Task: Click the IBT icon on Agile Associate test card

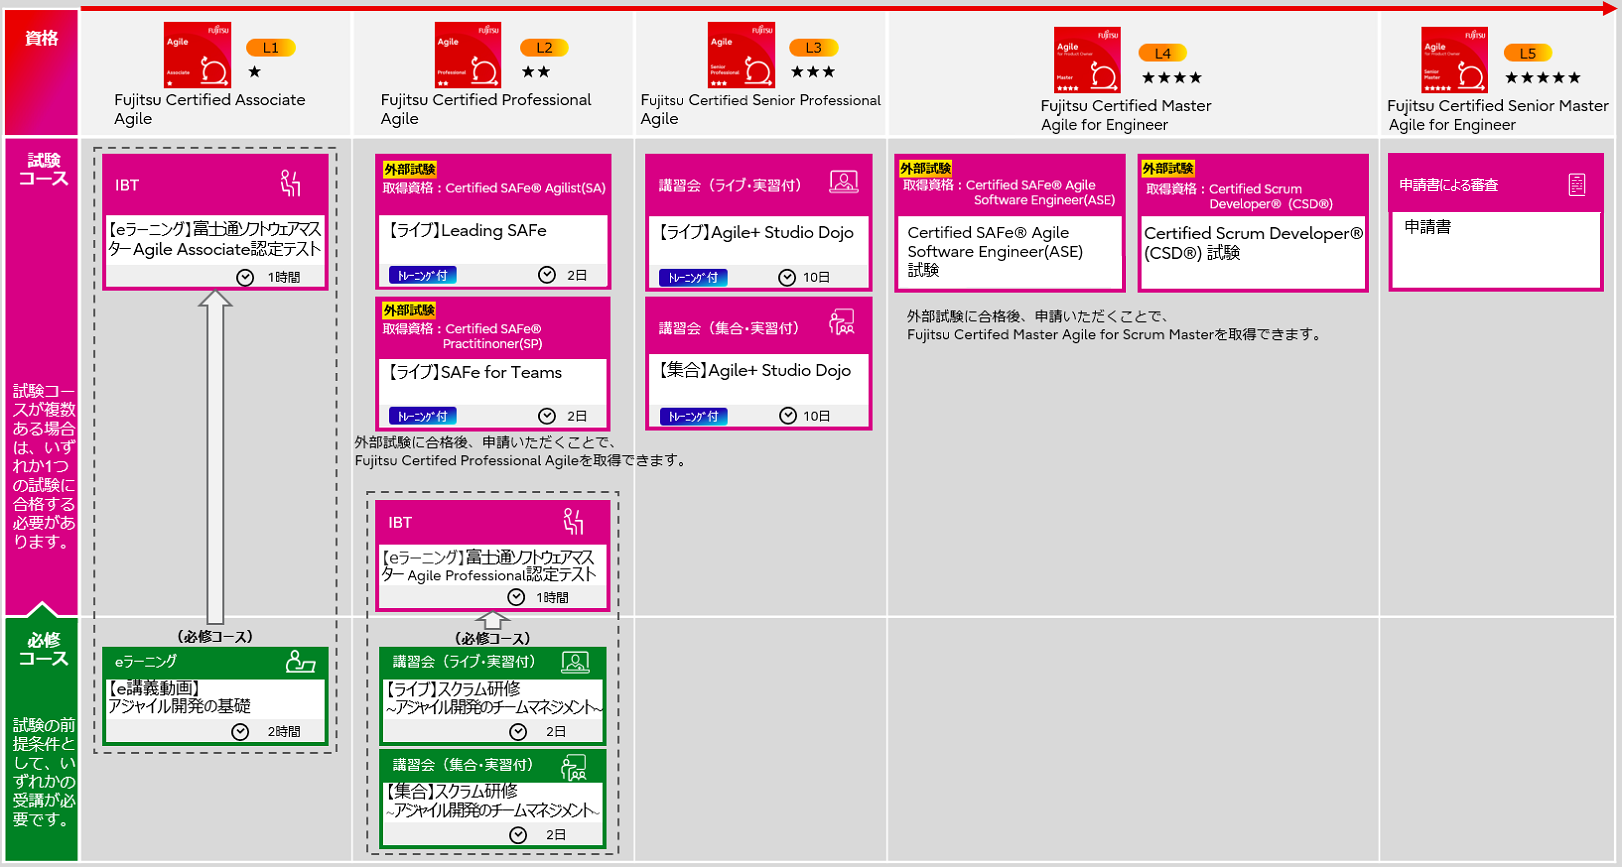Action: (291, 183)
